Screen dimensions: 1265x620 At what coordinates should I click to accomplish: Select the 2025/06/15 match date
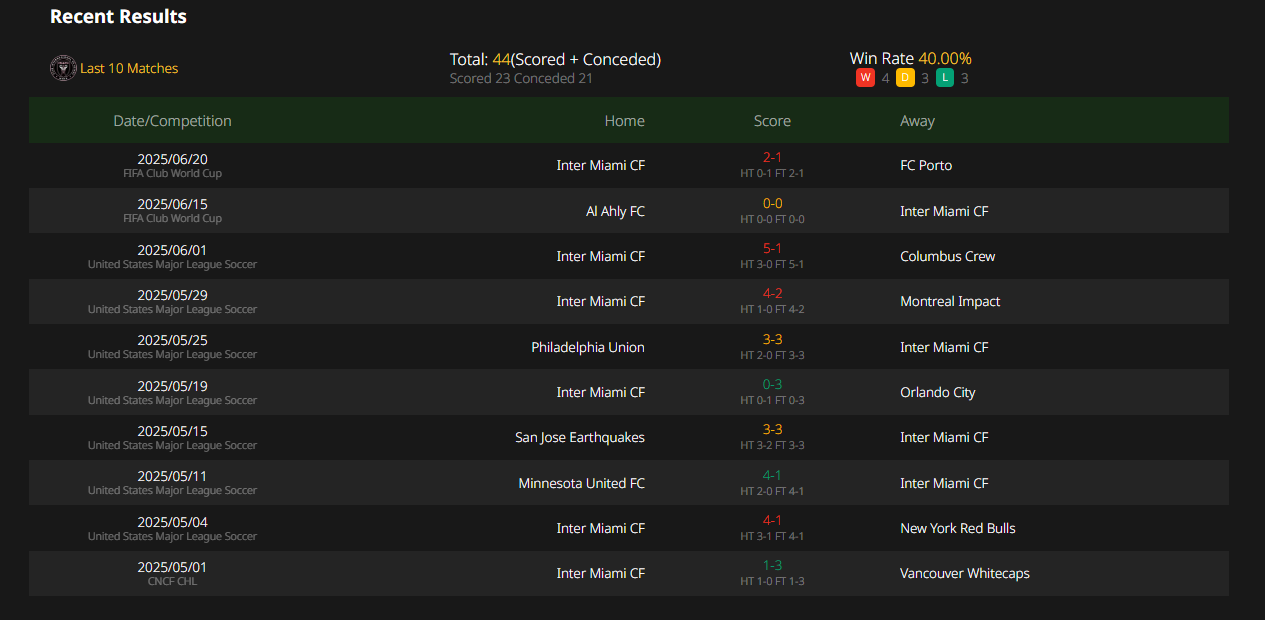(172, 204)
